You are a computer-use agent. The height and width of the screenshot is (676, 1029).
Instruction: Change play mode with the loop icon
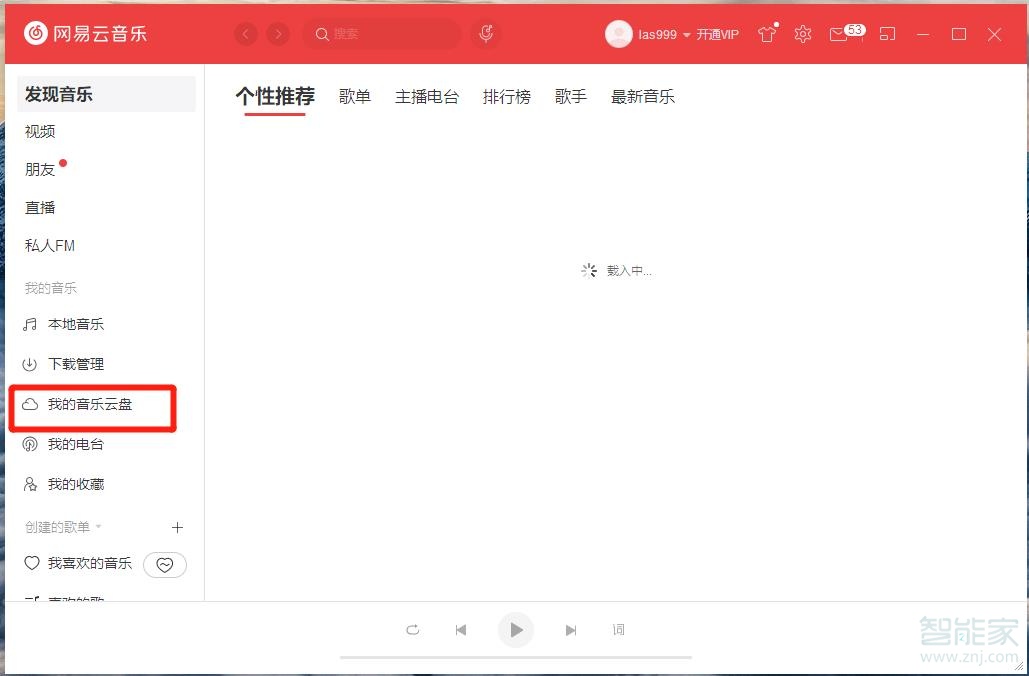point(413,630)
